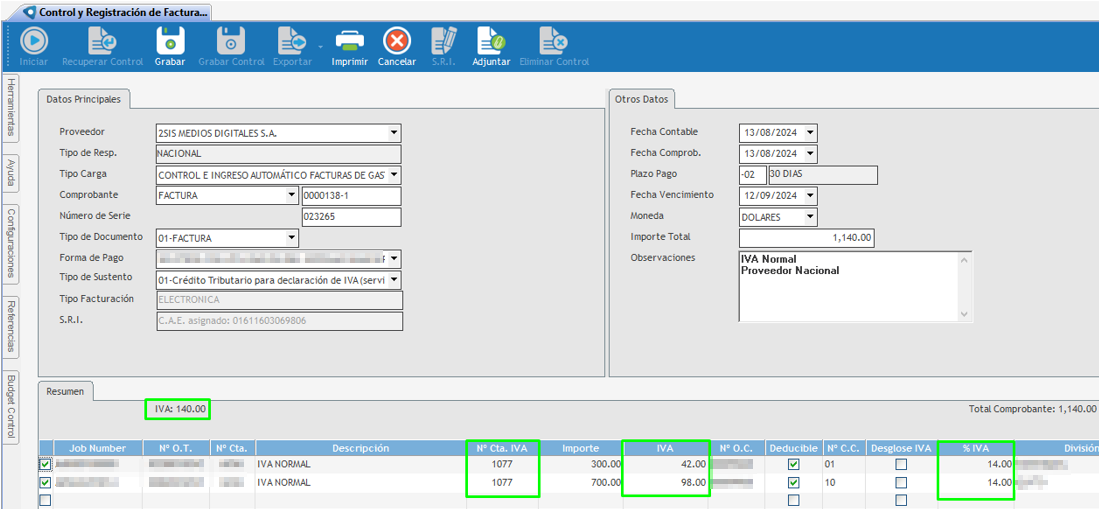1099x509 pixels.
Task: Click the Nº Cta. IVA column header
Action: [x=503, y=448]
